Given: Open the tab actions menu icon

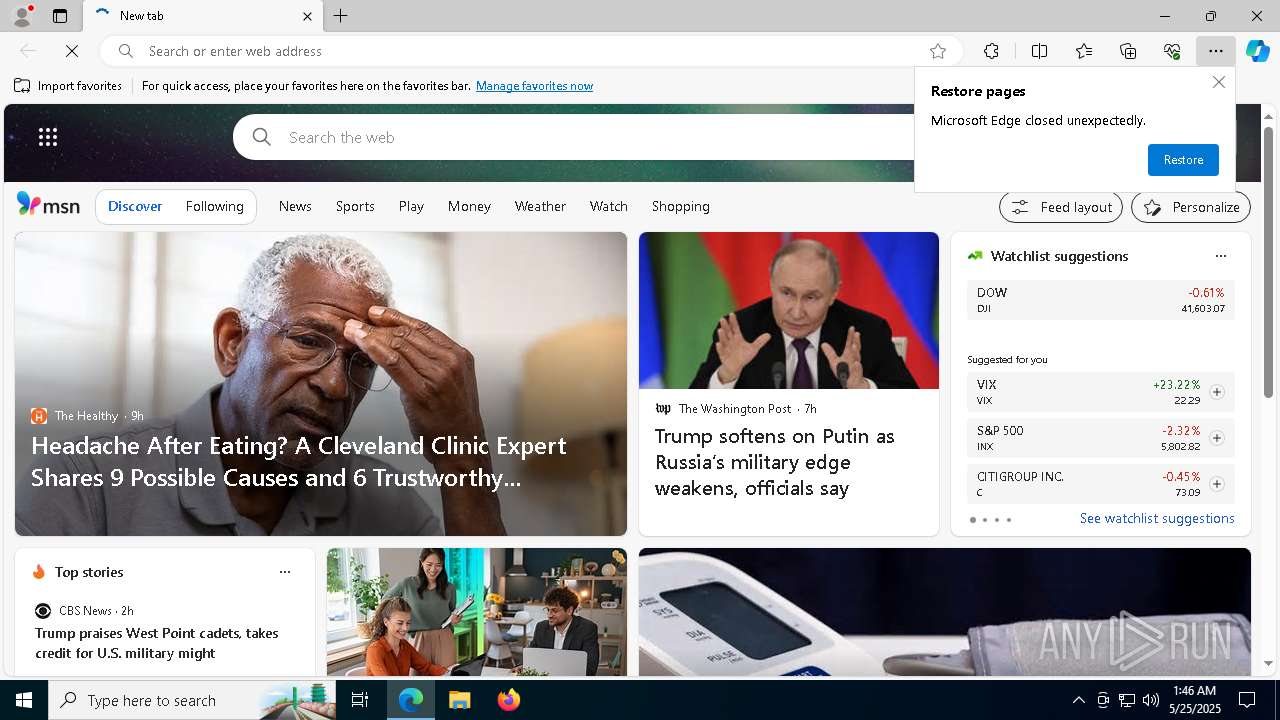Looking at the screenshot, I should (60, 16).
